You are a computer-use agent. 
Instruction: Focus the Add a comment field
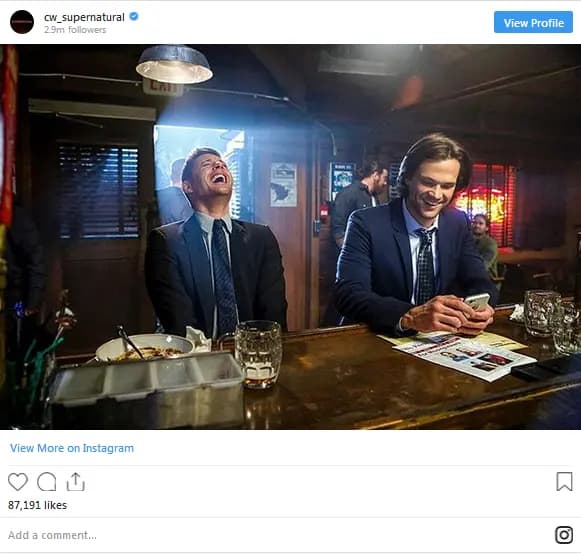coord(282,535)
